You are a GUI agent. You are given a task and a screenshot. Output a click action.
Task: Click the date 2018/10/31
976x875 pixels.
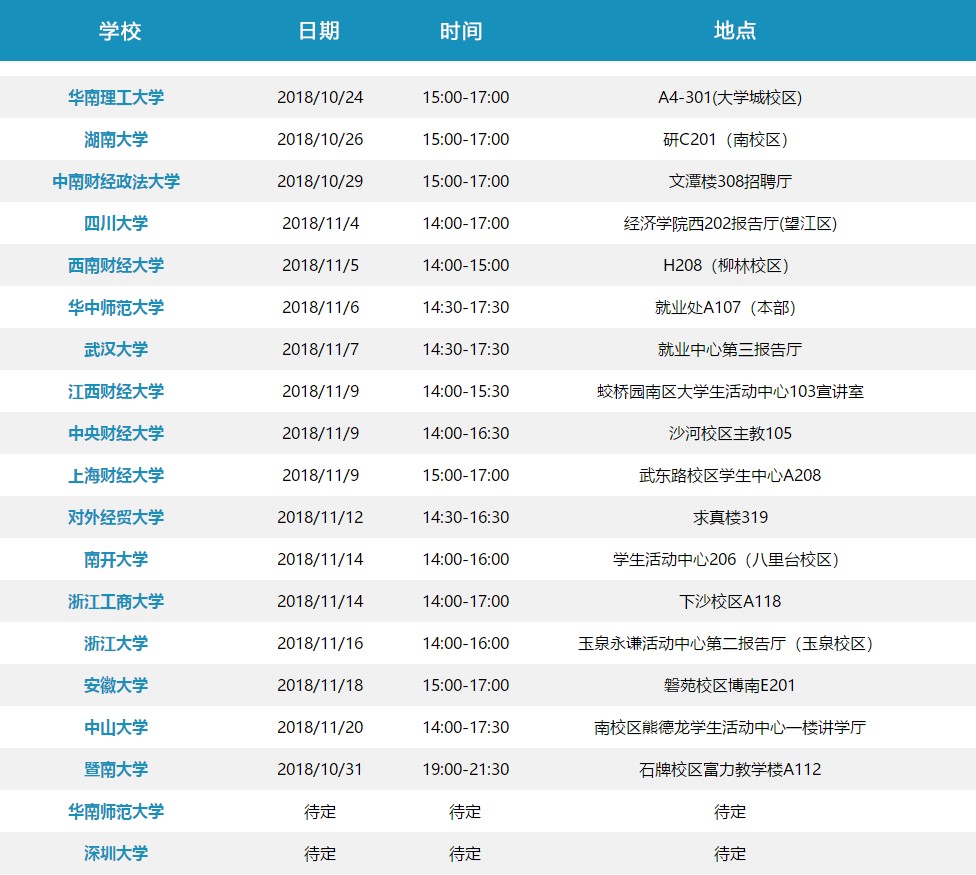coord(320,770)
